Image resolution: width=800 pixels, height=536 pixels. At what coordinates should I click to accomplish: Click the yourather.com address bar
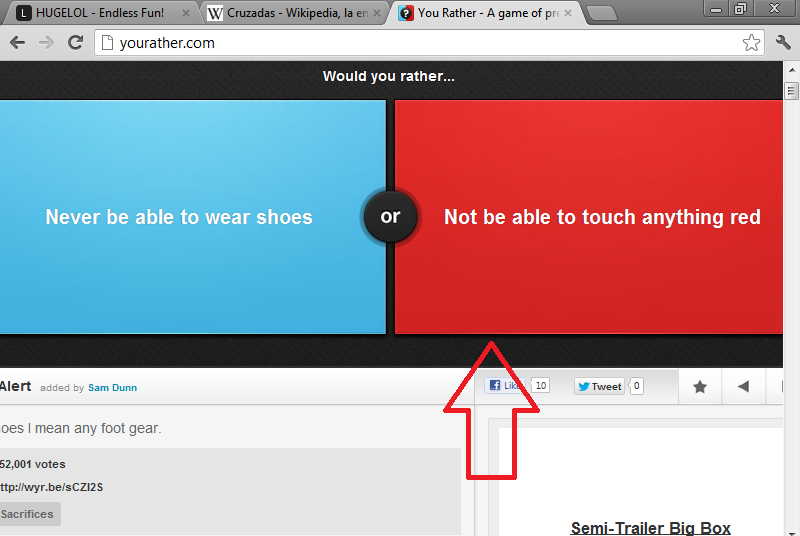click(x=420, y=43)
